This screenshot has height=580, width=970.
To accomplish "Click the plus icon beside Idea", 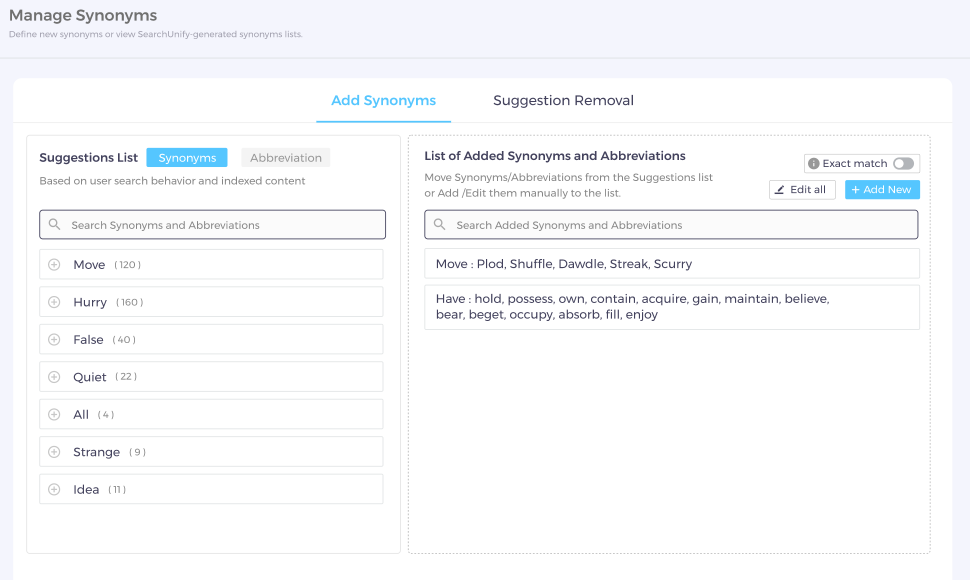I will [54, 490].
